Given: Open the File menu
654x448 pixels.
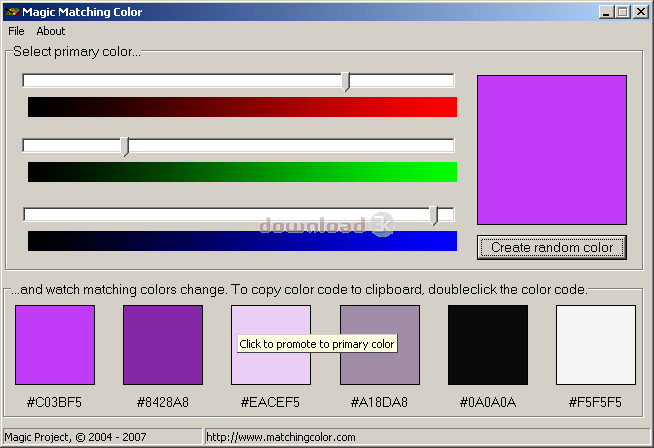Looking at the screenshot, I should [16, 31].
